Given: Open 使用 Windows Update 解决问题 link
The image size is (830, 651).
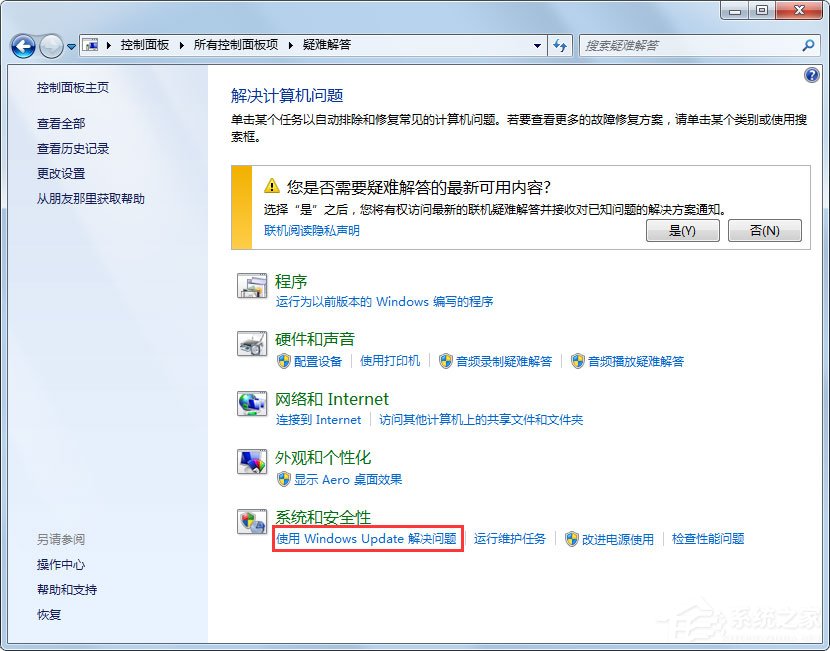Looking at the screenshot, I should click(366, 539).
